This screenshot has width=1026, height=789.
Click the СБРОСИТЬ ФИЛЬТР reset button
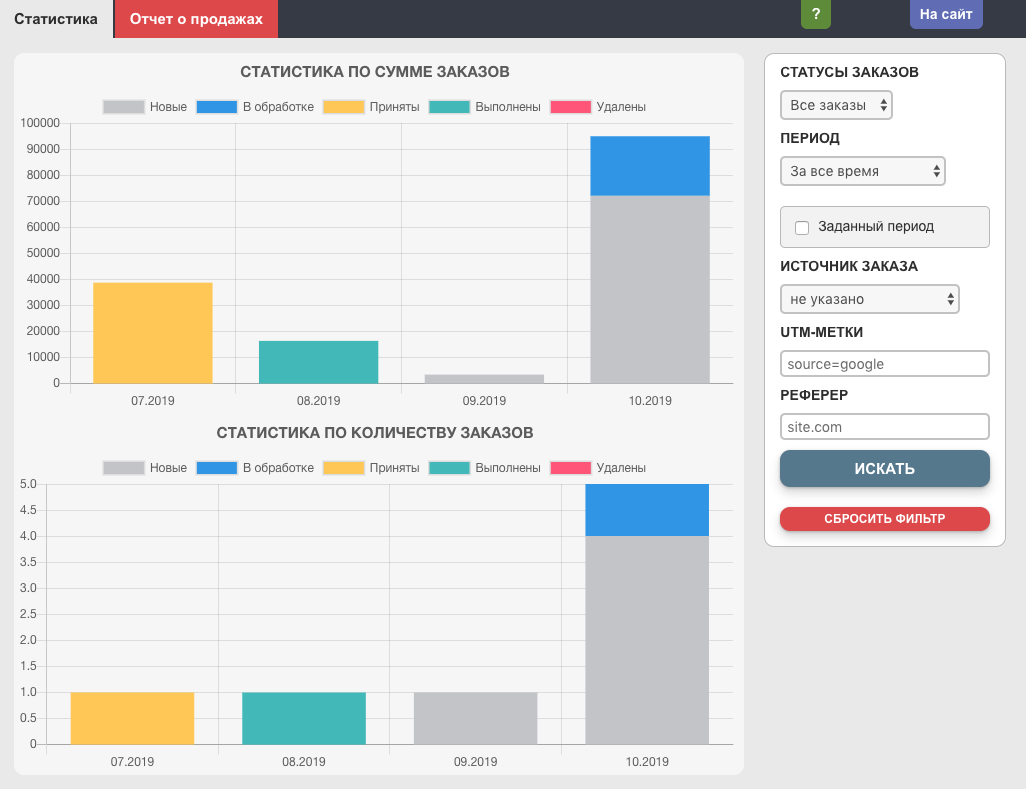coord(885,519)
